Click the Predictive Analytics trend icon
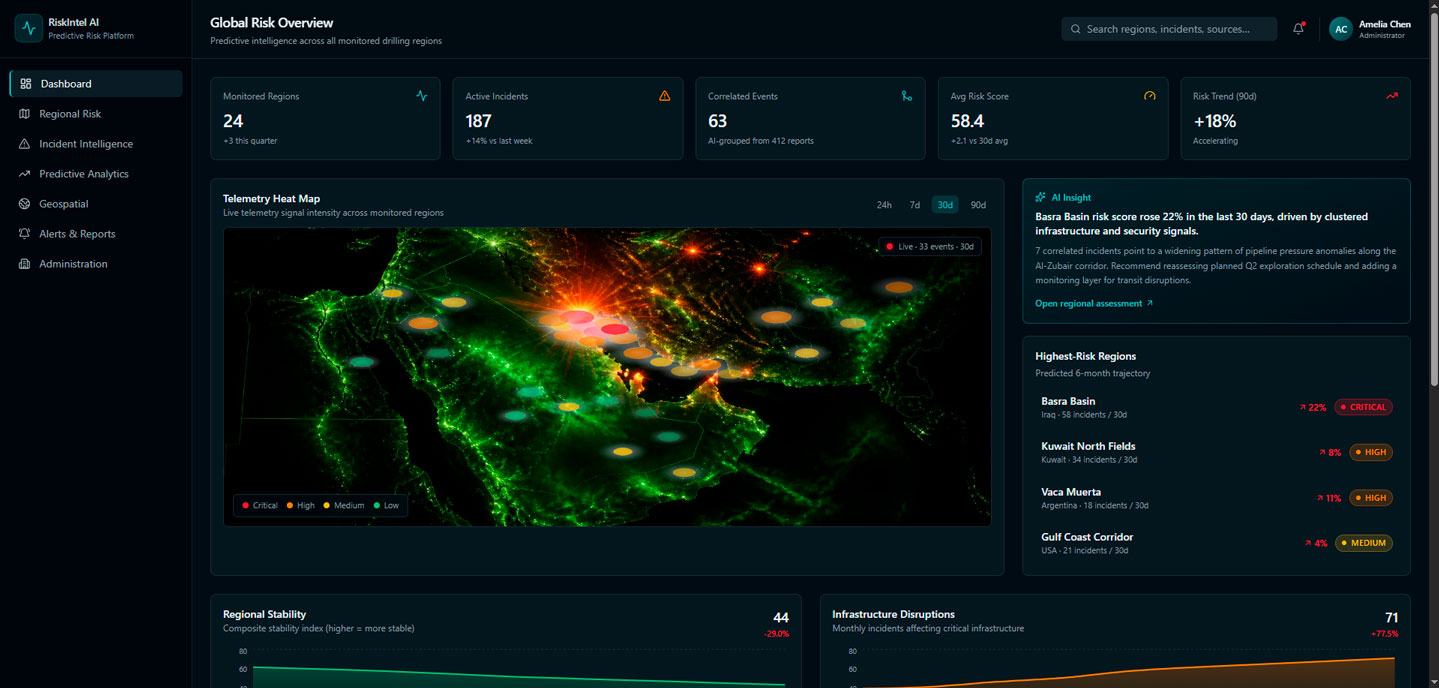Screen dimensions: 1439x688 coord(25,174)
